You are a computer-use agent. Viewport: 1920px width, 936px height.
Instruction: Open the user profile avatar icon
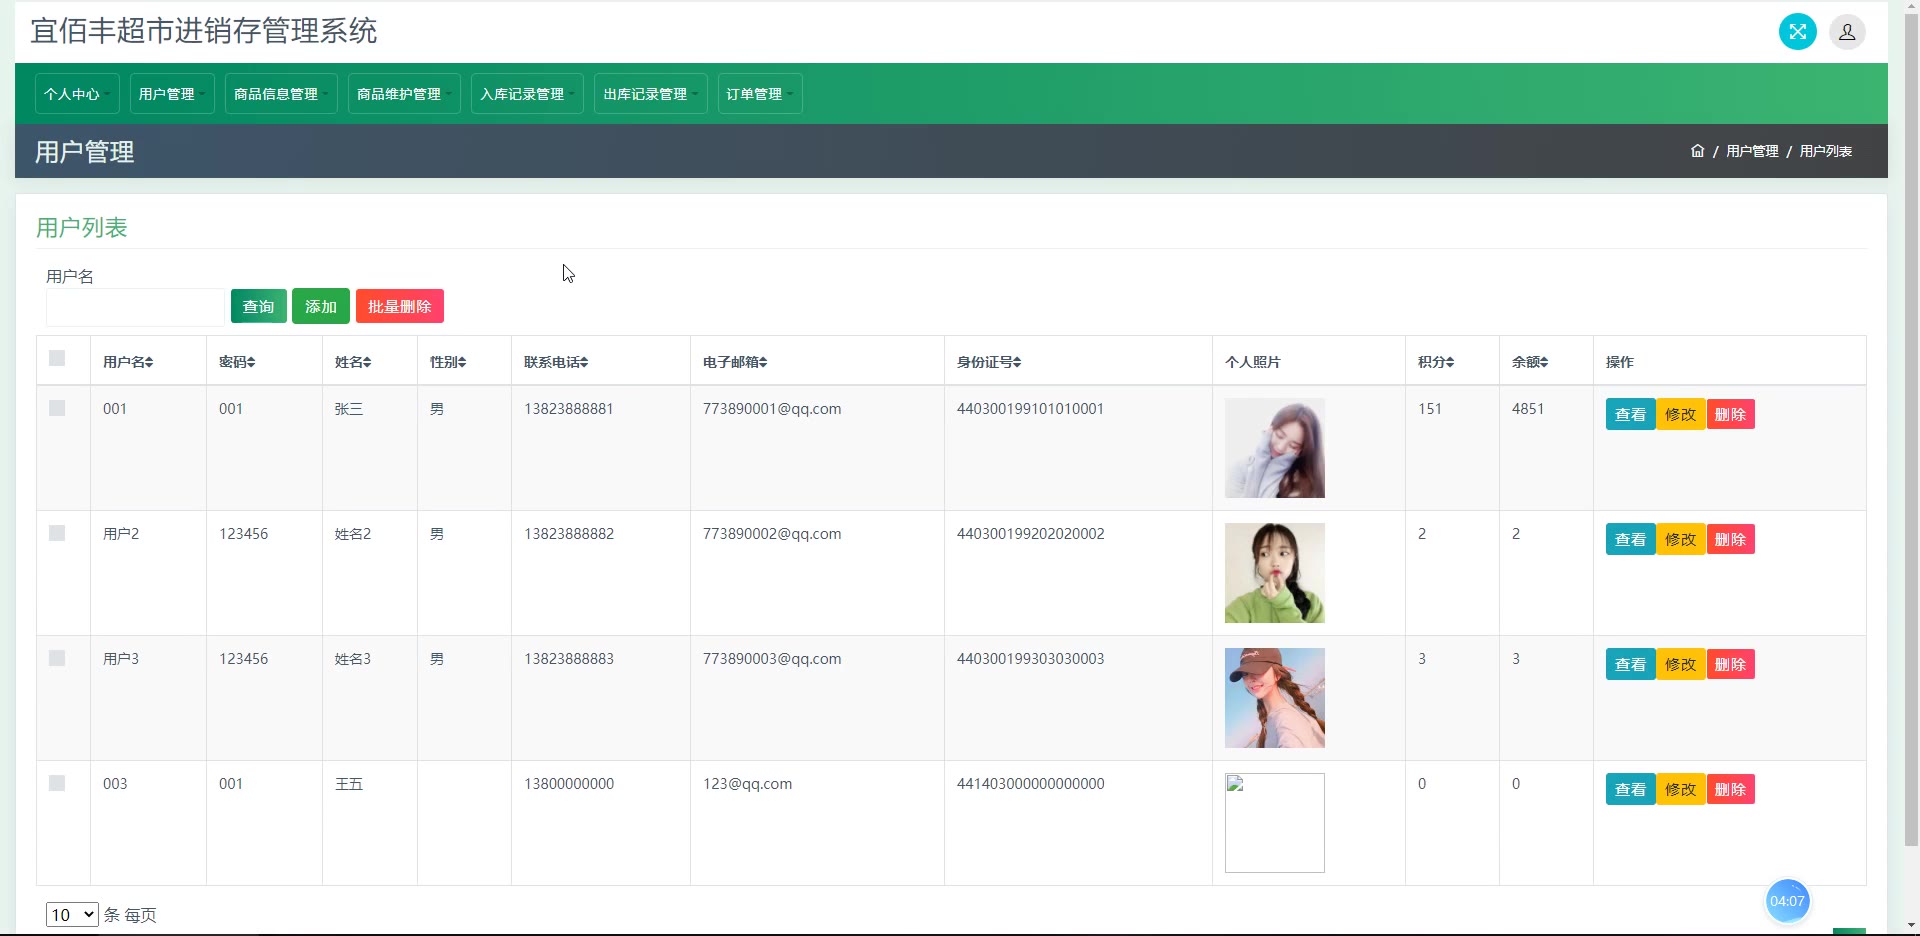tap(1847, 32)
